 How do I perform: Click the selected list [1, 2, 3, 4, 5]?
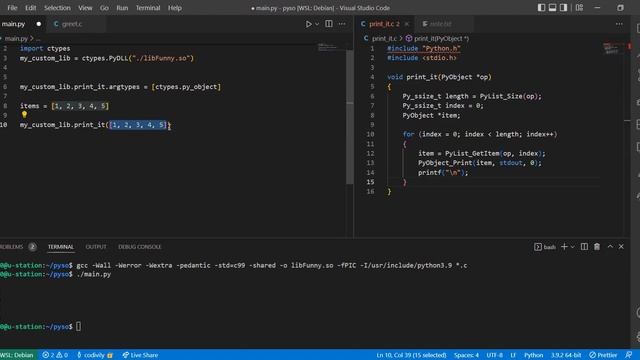click(x=138, y=125)
